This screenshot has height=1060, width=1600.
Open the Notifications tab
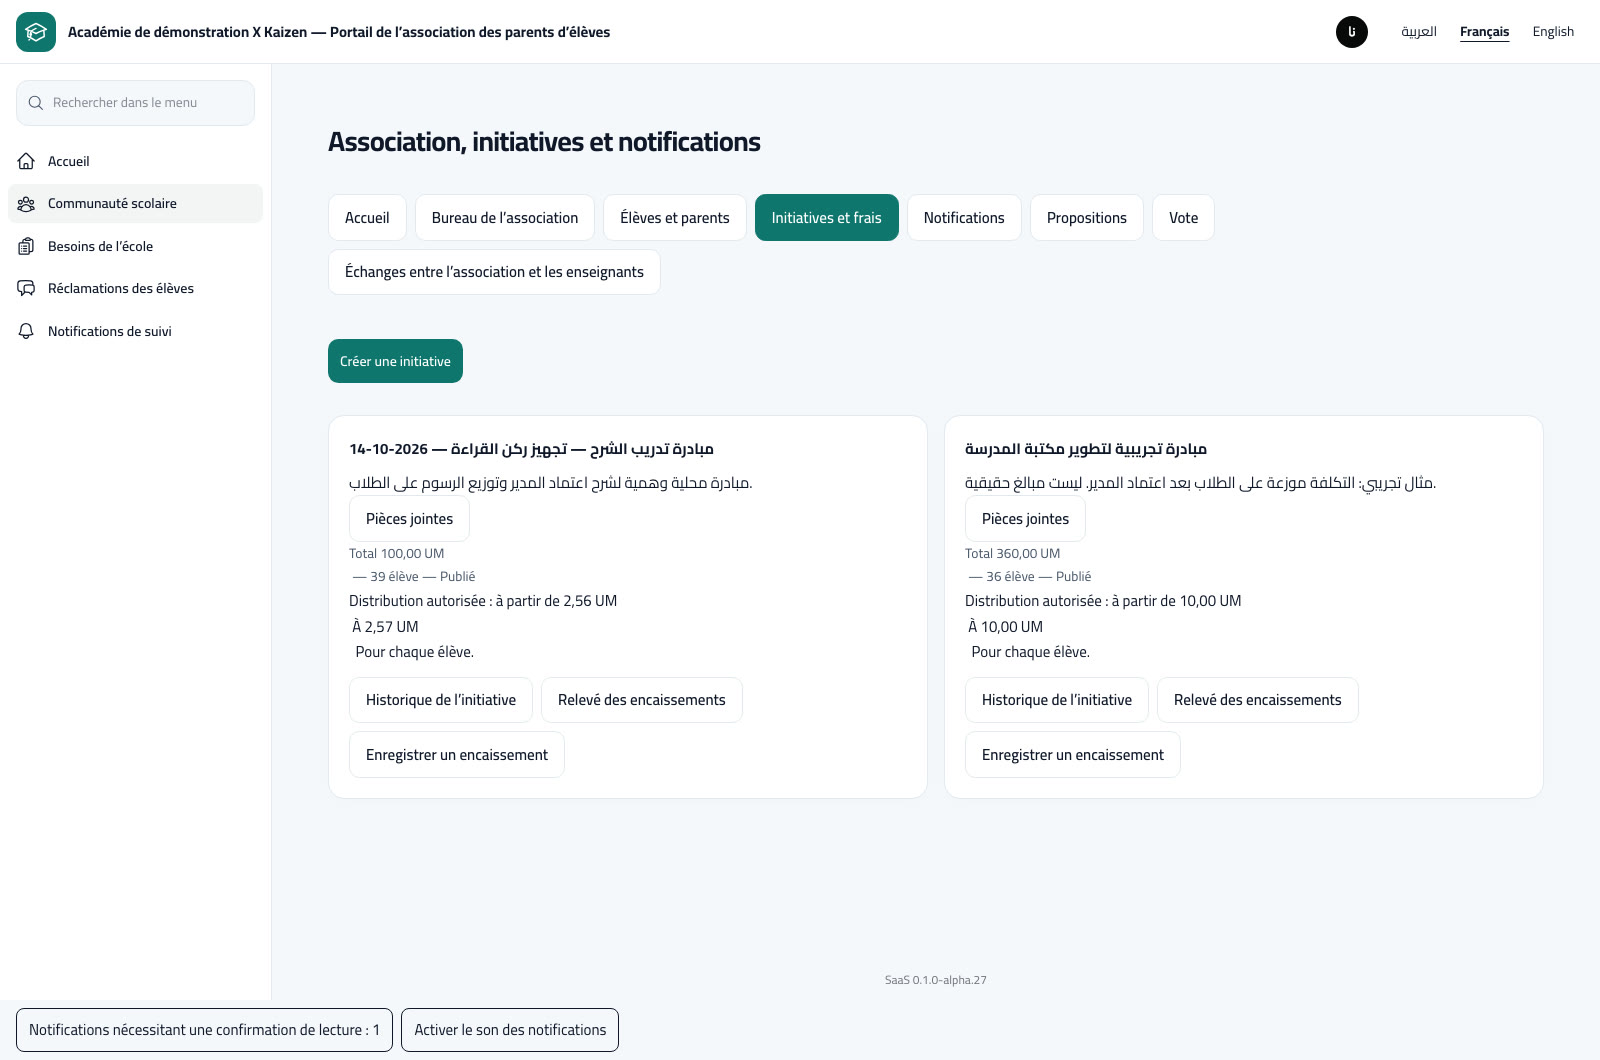click(964, 218)
